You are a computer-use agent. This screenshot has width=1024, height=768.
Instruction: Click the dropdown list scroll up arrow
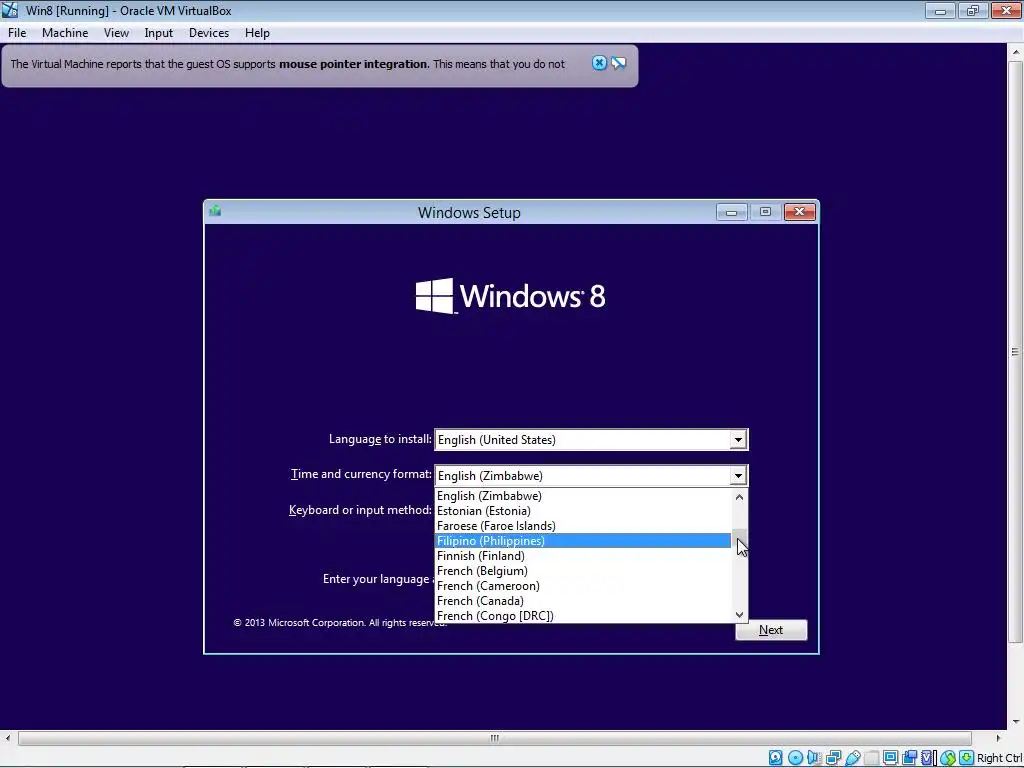coord(739,497)
